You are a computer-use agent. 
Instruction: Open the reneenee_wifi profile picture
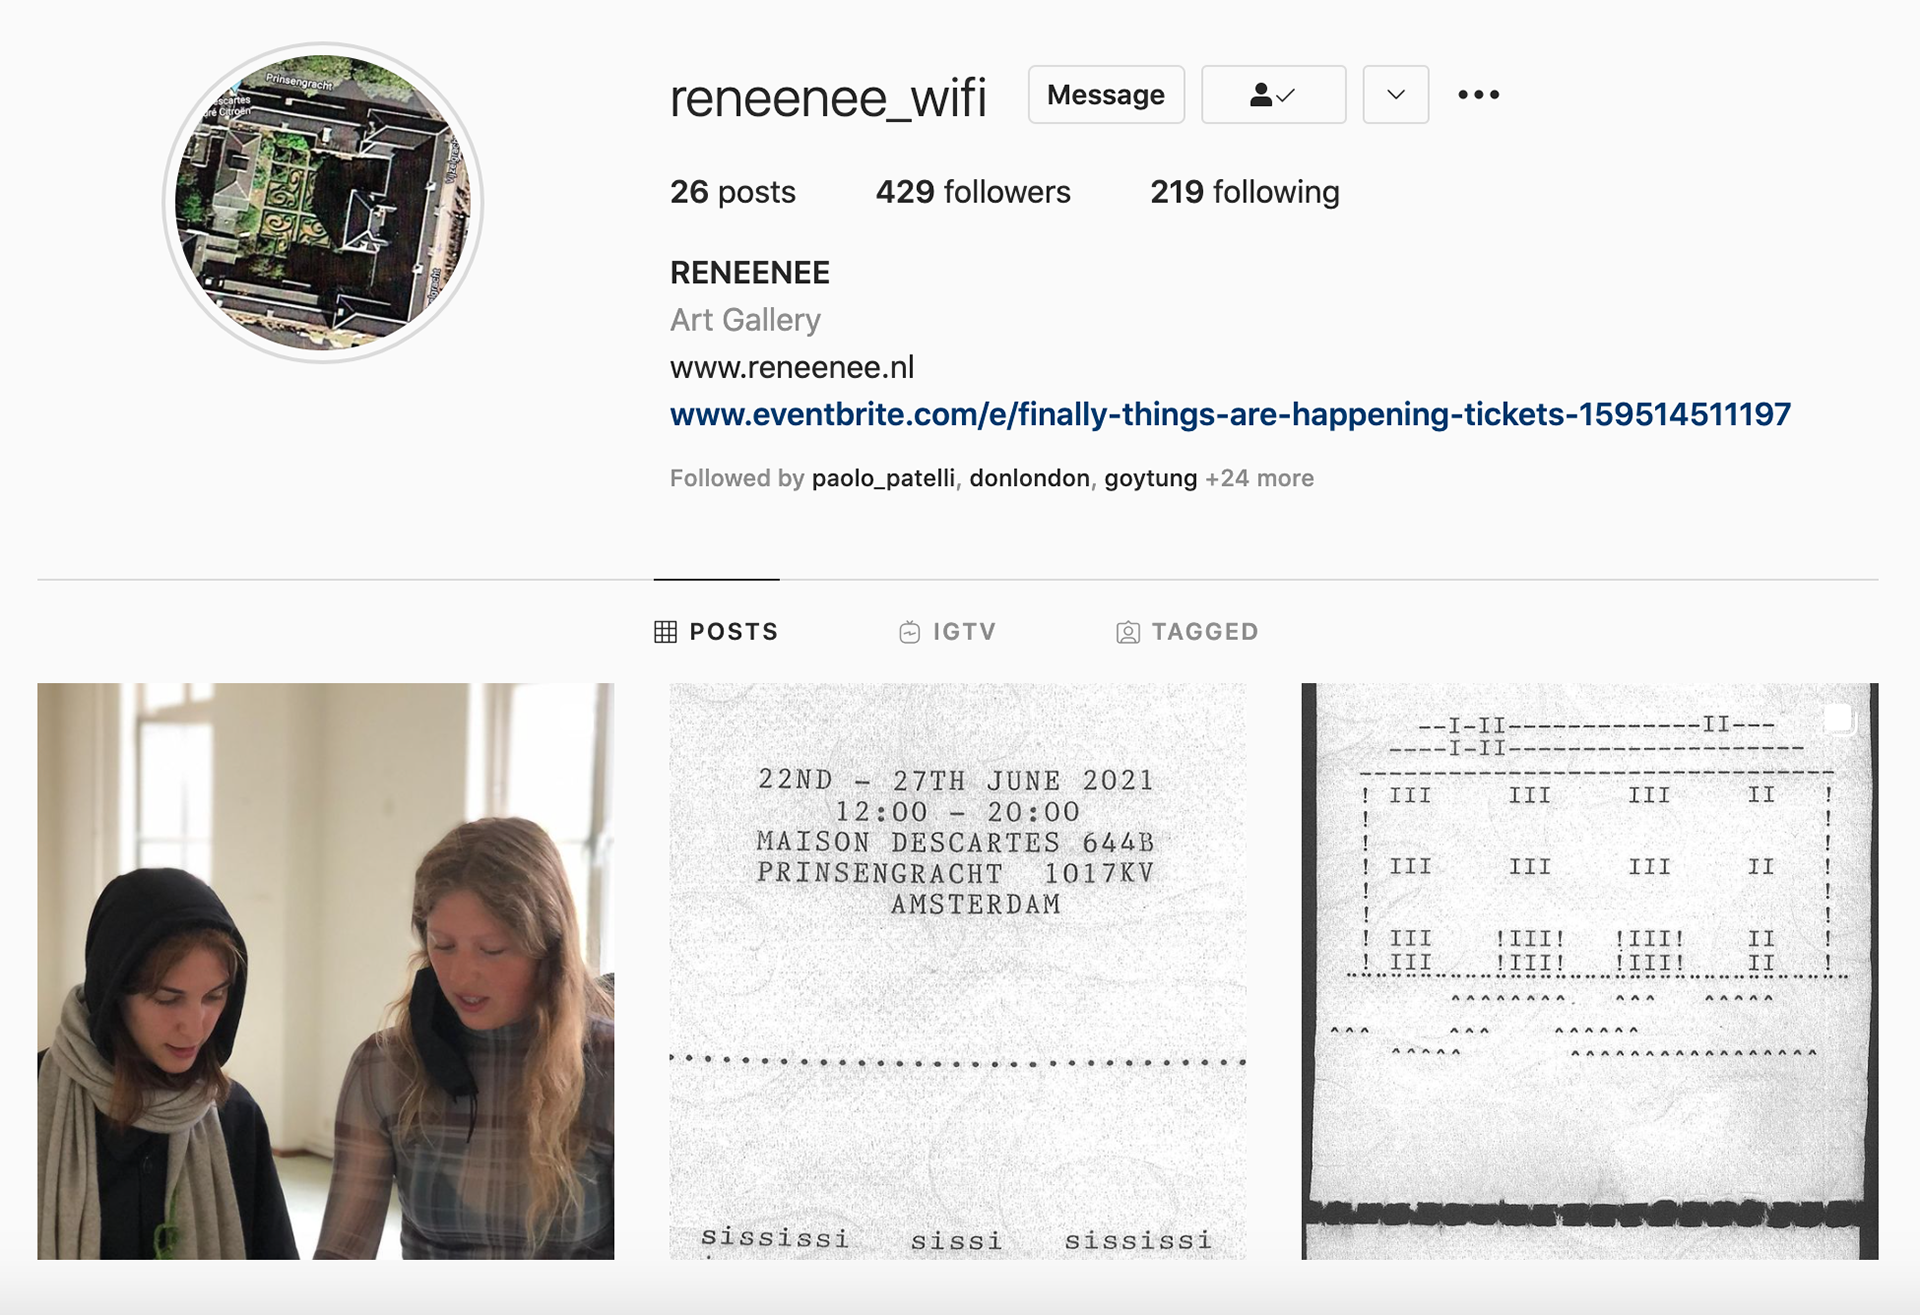tap(323, 203)
